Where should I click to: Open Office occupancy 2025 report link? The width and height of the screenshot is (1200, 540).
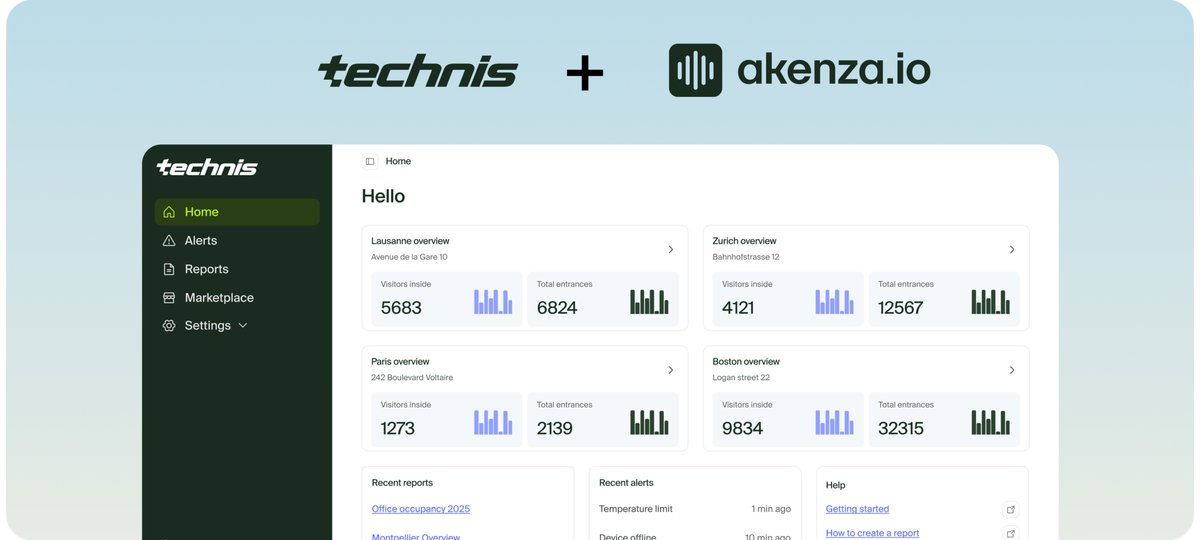(x=421, y=509)
